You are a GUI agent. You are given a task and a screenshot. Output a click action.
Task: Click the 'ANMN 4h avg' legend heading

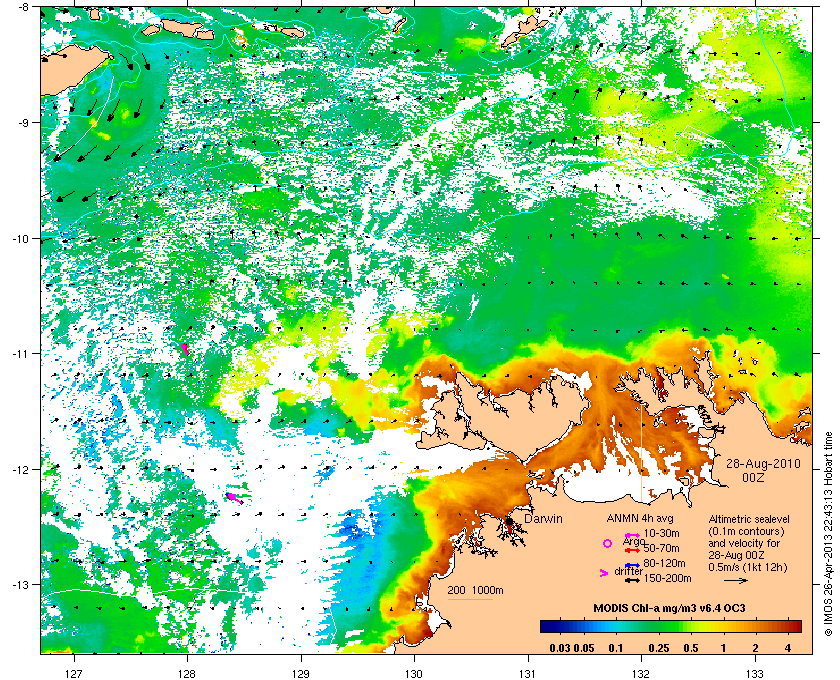(x=640, y=518)
